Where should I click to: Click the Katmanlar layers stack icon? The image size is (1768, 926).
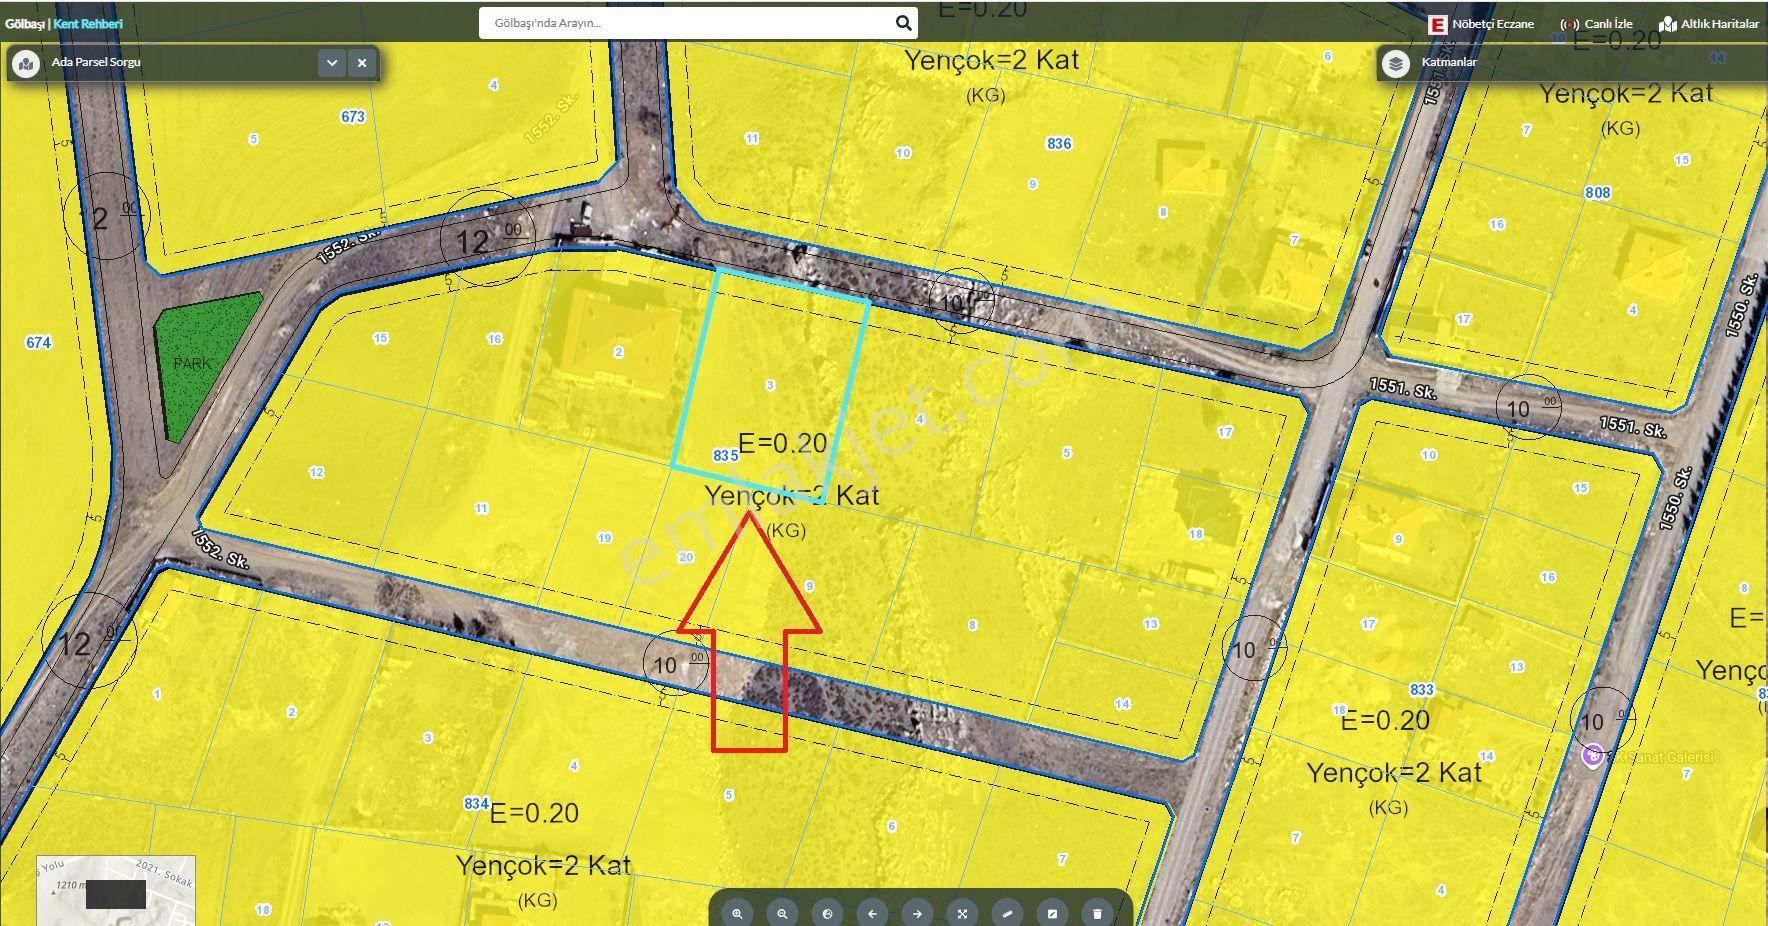[1395, 63]
